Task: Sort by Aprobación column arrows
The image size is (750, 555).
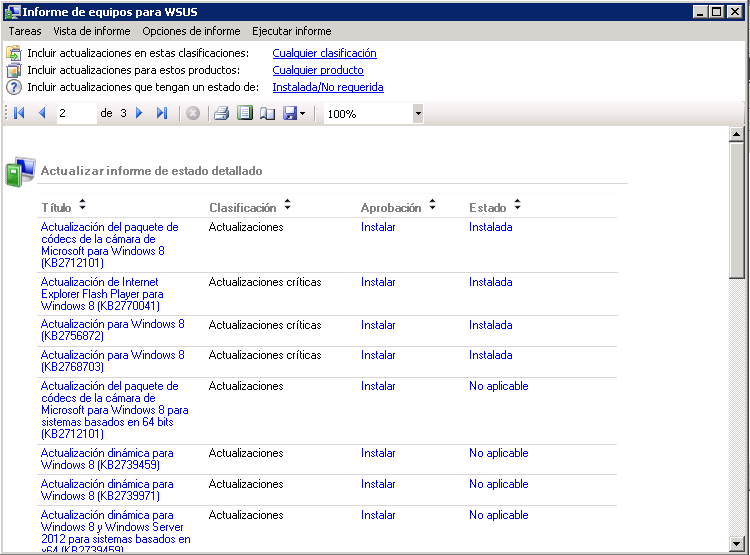Action: 432,205
